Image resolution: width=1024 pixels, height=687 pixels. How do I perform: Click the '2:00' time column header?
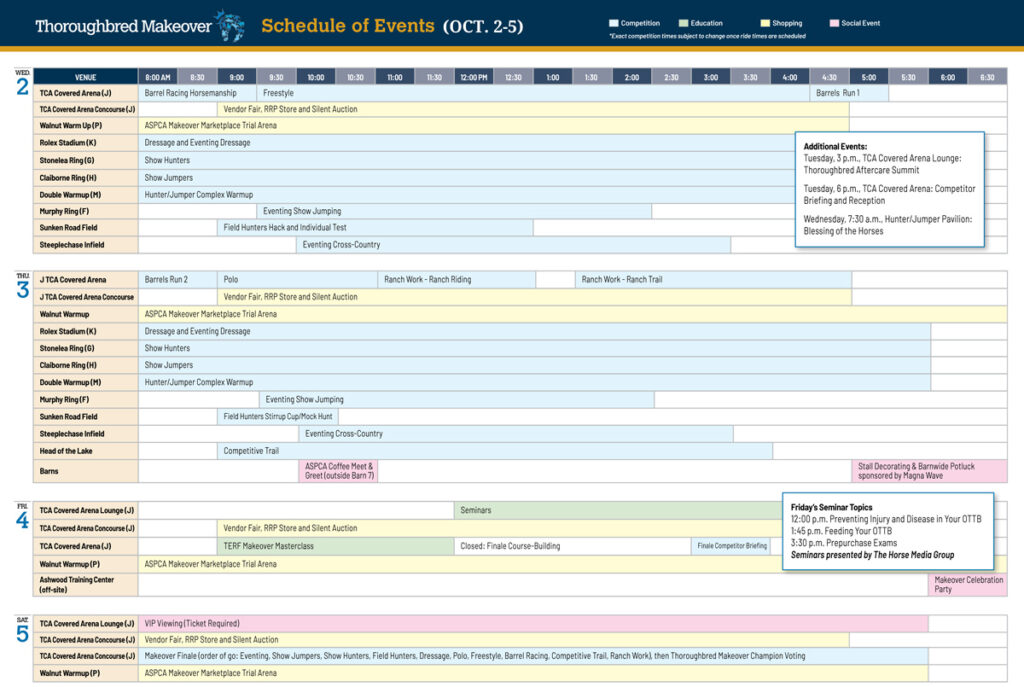point(632,77)
